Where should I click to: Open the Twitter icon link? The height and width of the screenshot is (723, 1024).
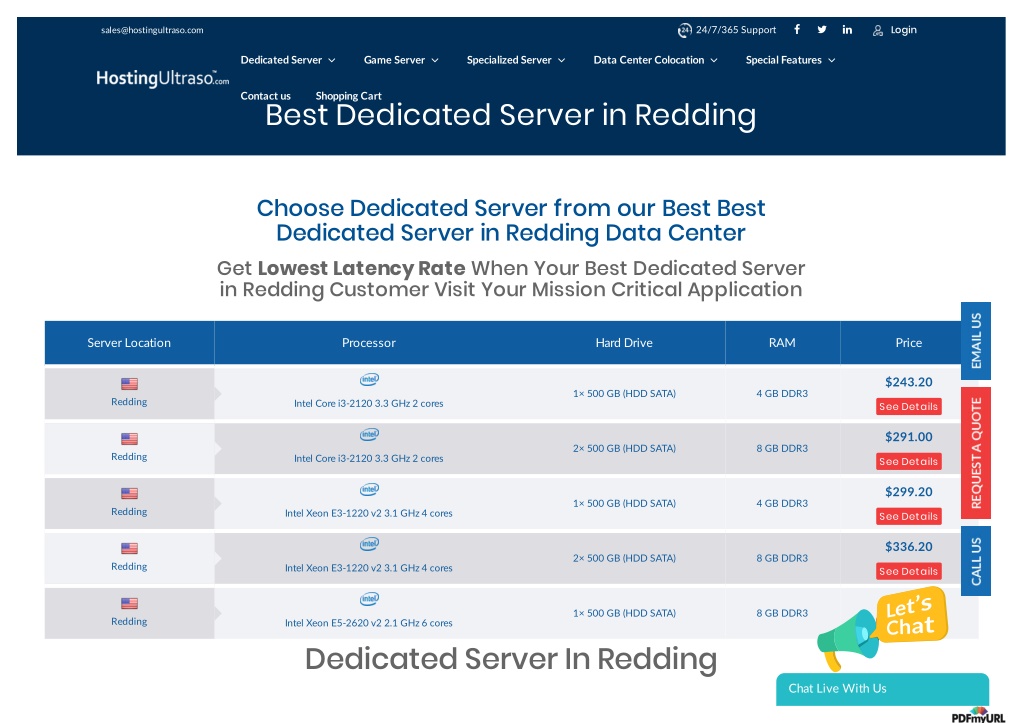pyautogui.click(x=822, y=29)
